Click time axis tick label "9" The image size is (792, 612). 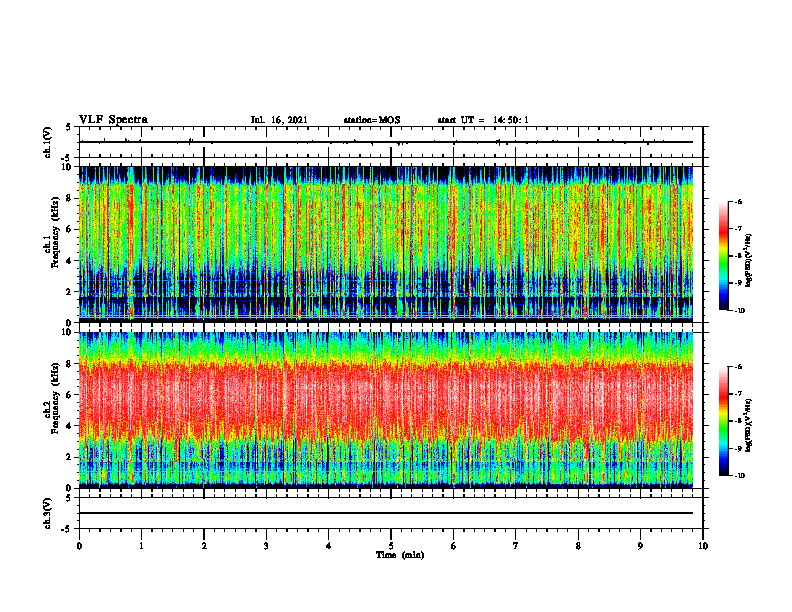(640, 546)
